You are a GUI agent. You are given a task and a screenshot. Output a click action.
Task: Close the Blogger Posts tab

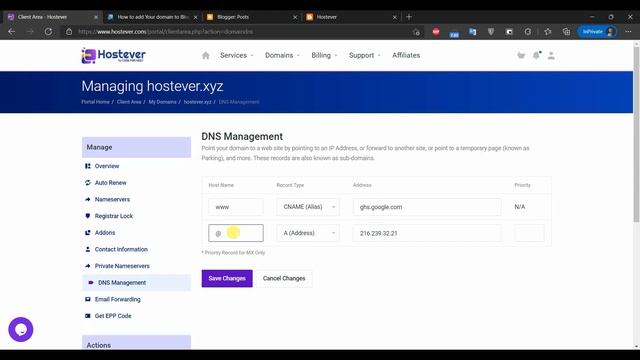coord(295,17)
